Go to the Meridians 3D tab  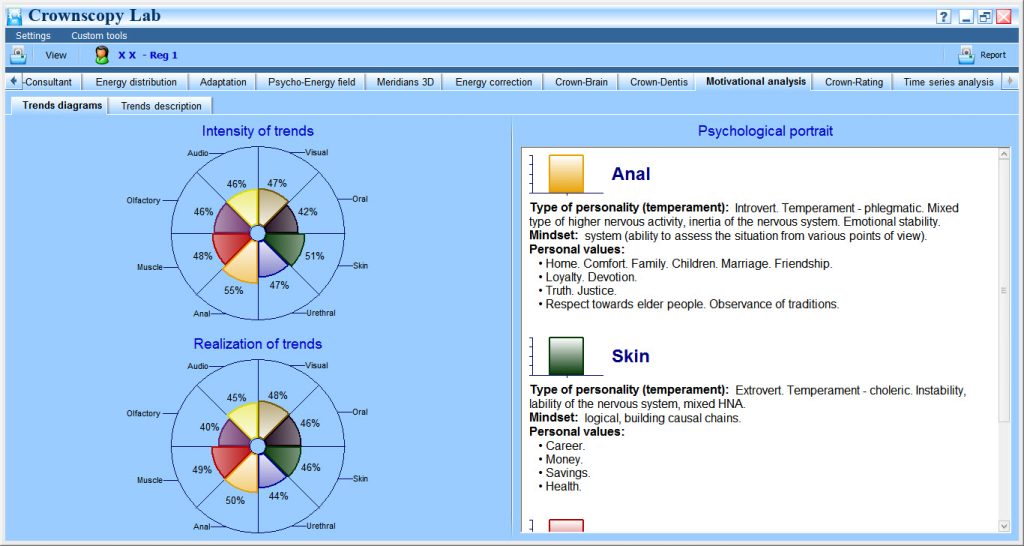(x=405, y=82)
